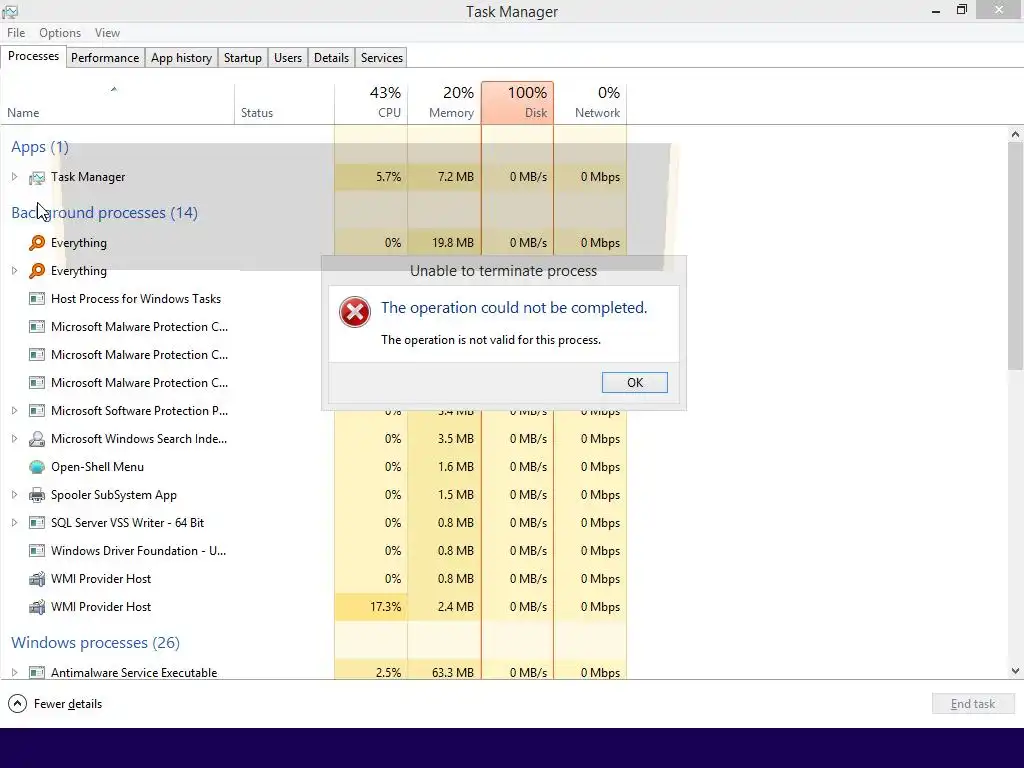
Task: Click the Task Manager title bar icon
Action: click(x=10, y=11)
